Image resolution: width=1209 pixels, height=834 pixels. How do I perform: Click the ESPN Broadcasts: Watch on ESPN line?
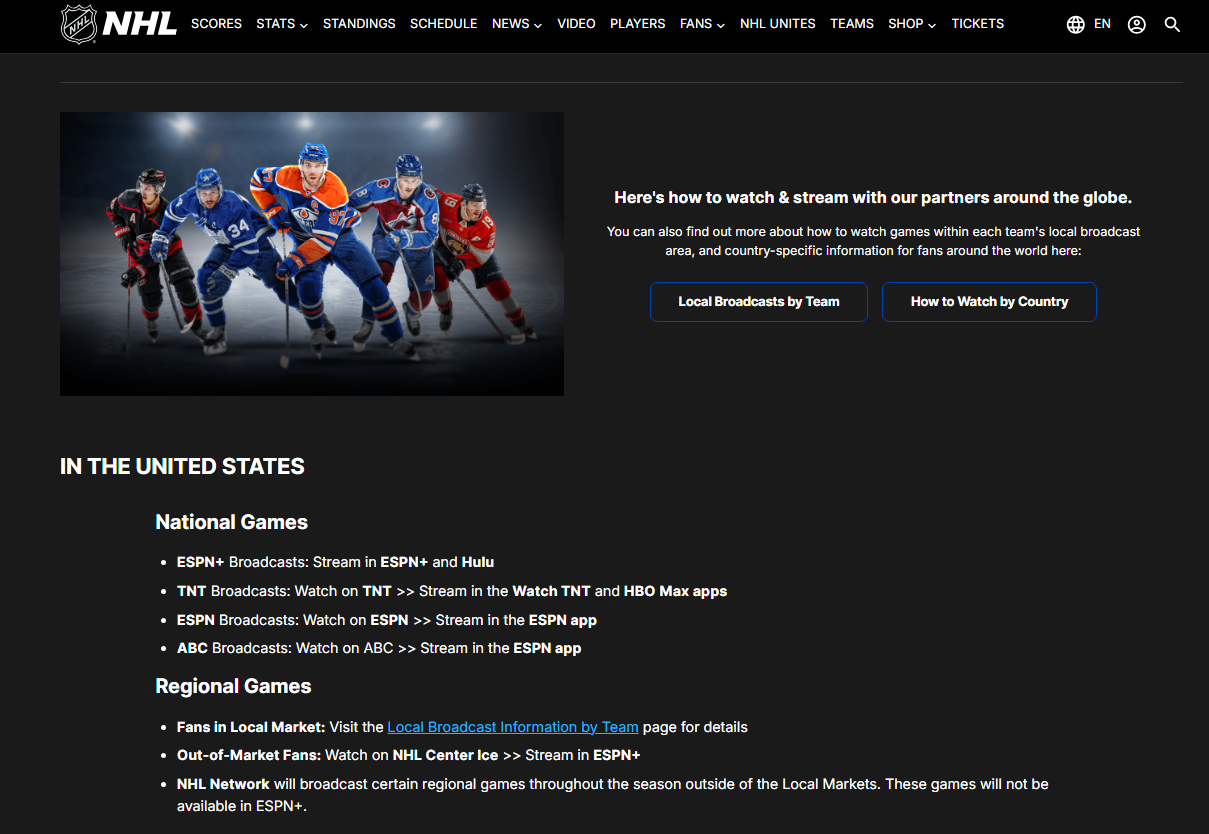pos(387,620)
